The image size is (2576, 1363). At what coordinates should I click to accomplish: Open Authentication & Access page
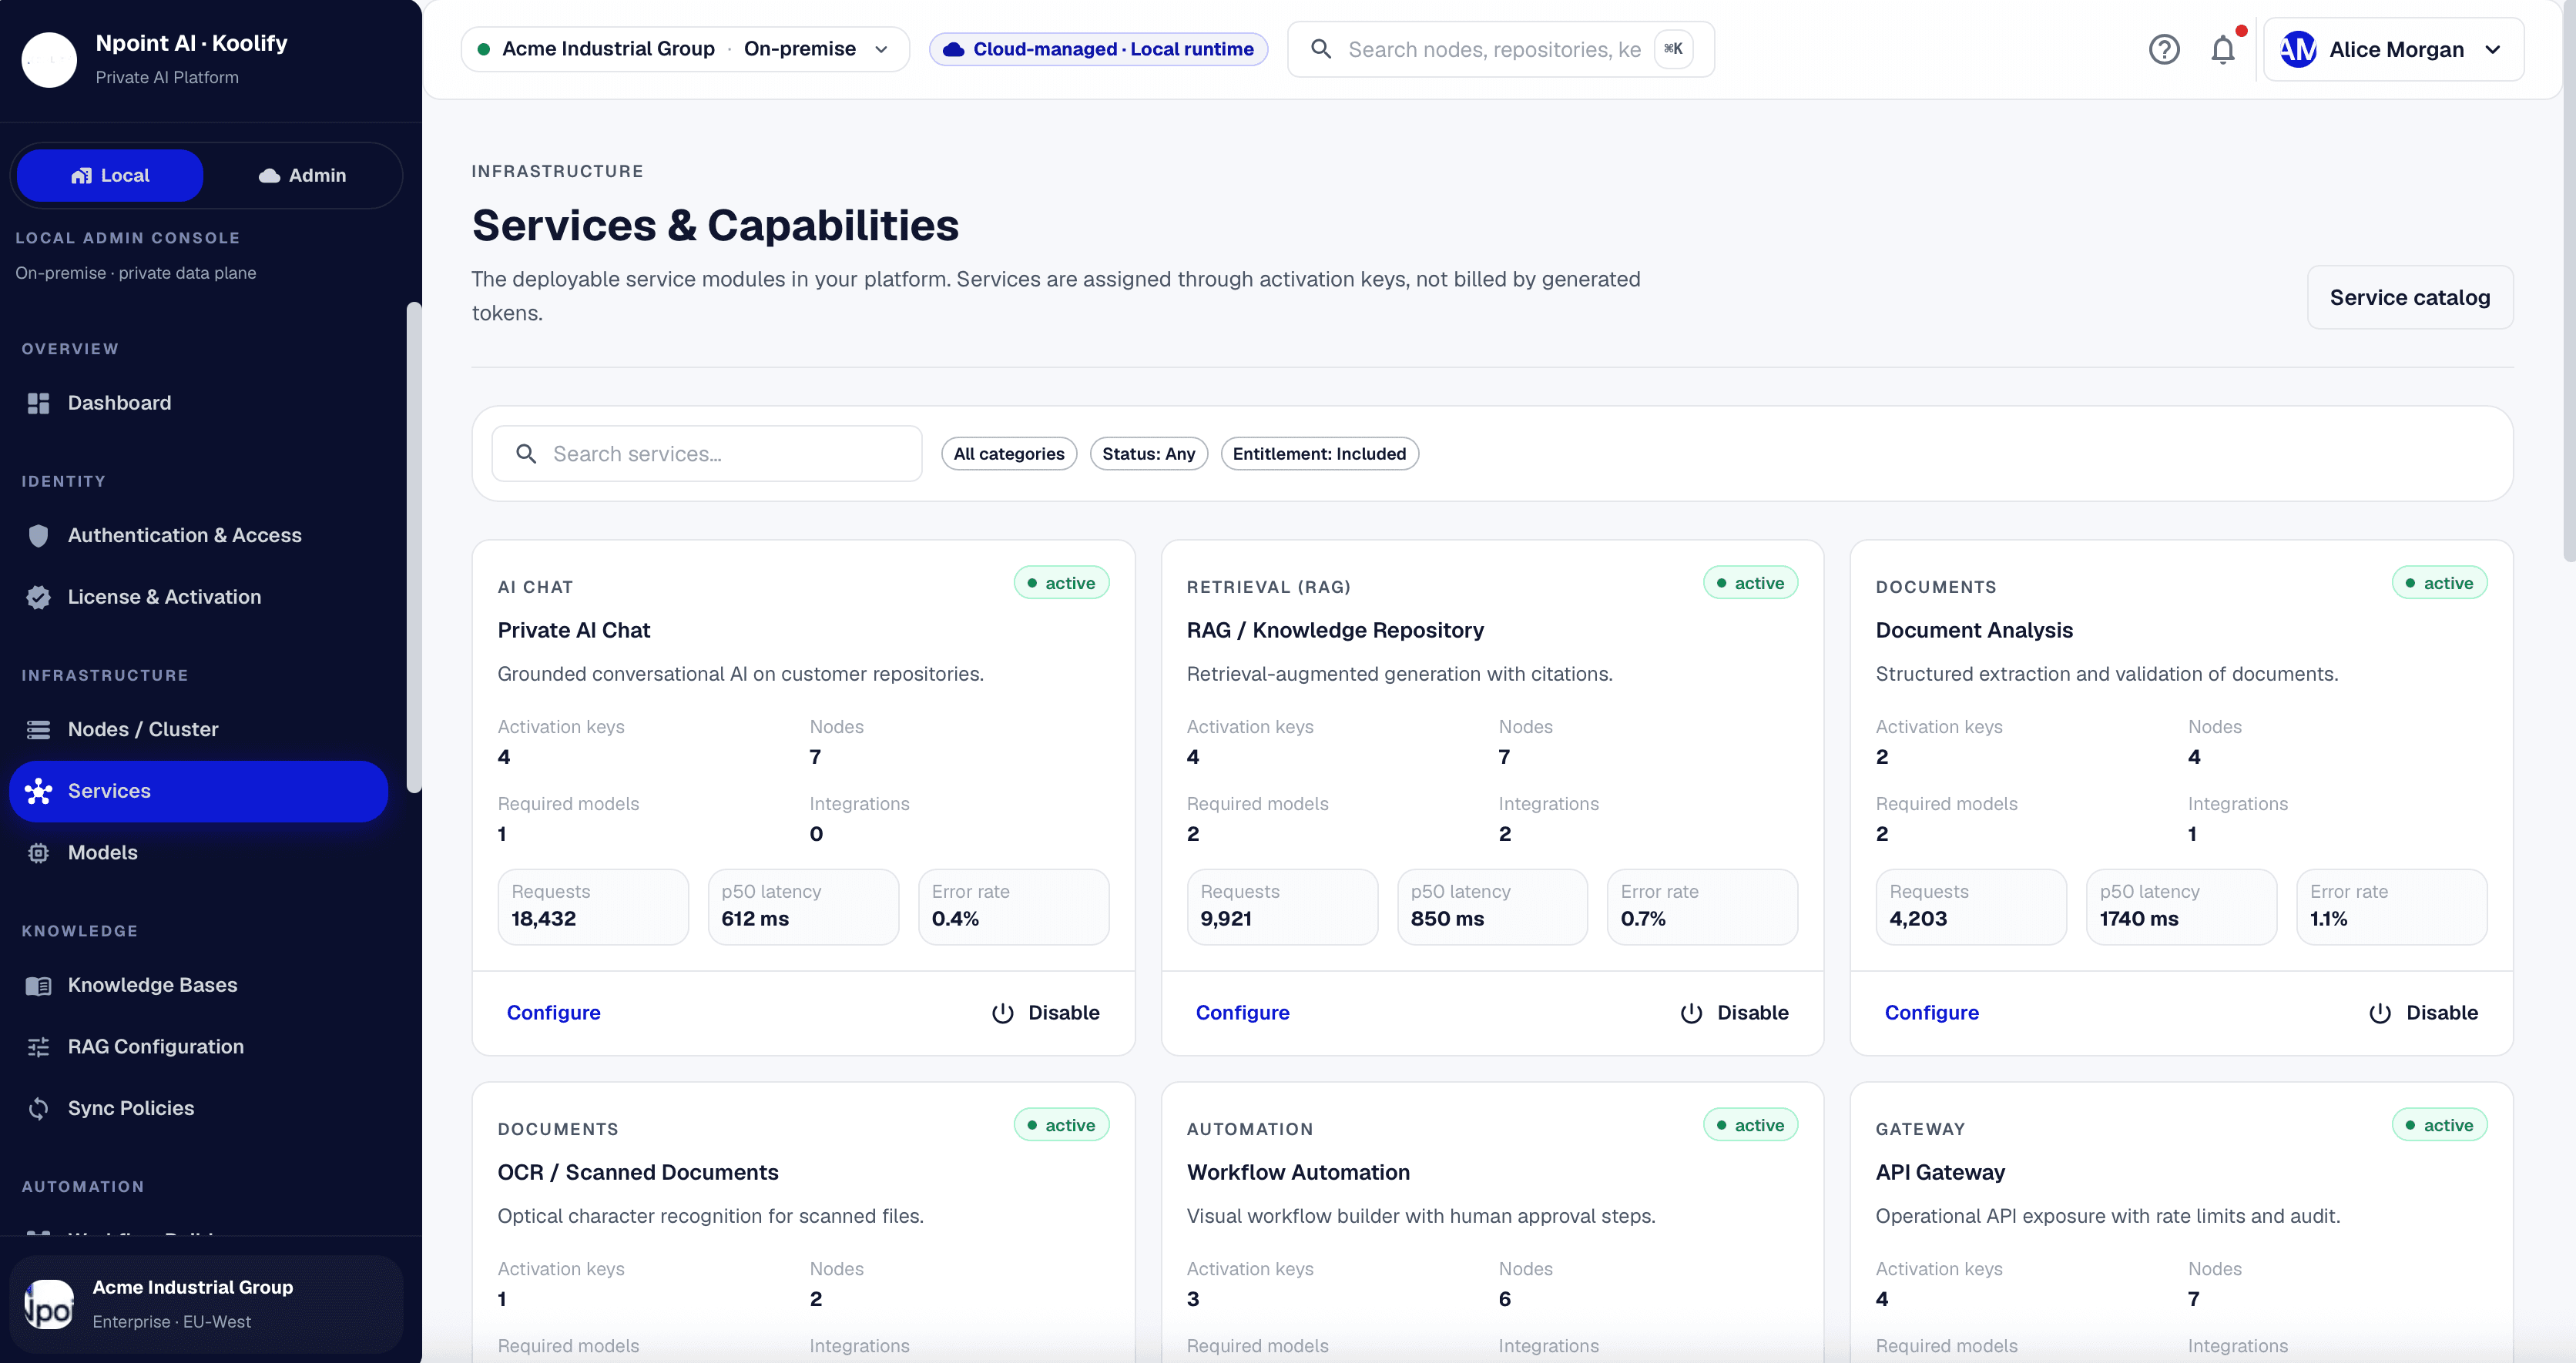point(198,535)
